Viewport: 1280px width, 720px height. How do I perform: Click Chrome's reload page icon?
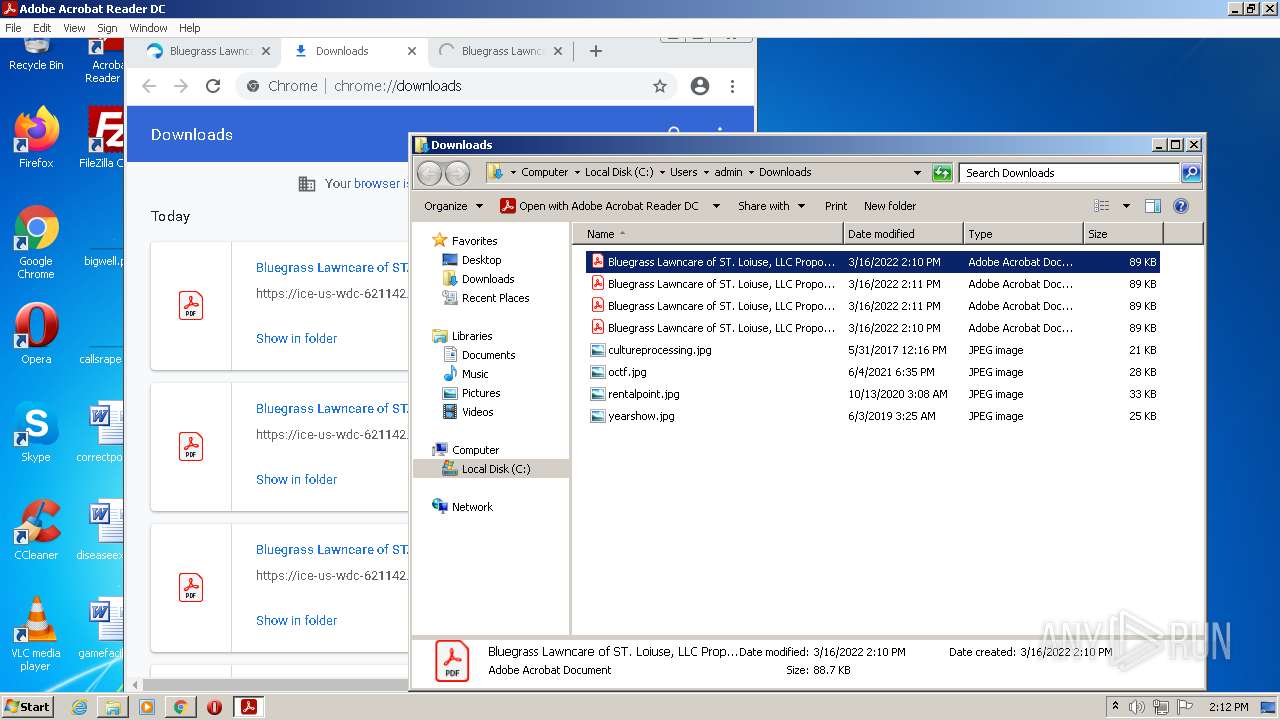coord(213,86)
